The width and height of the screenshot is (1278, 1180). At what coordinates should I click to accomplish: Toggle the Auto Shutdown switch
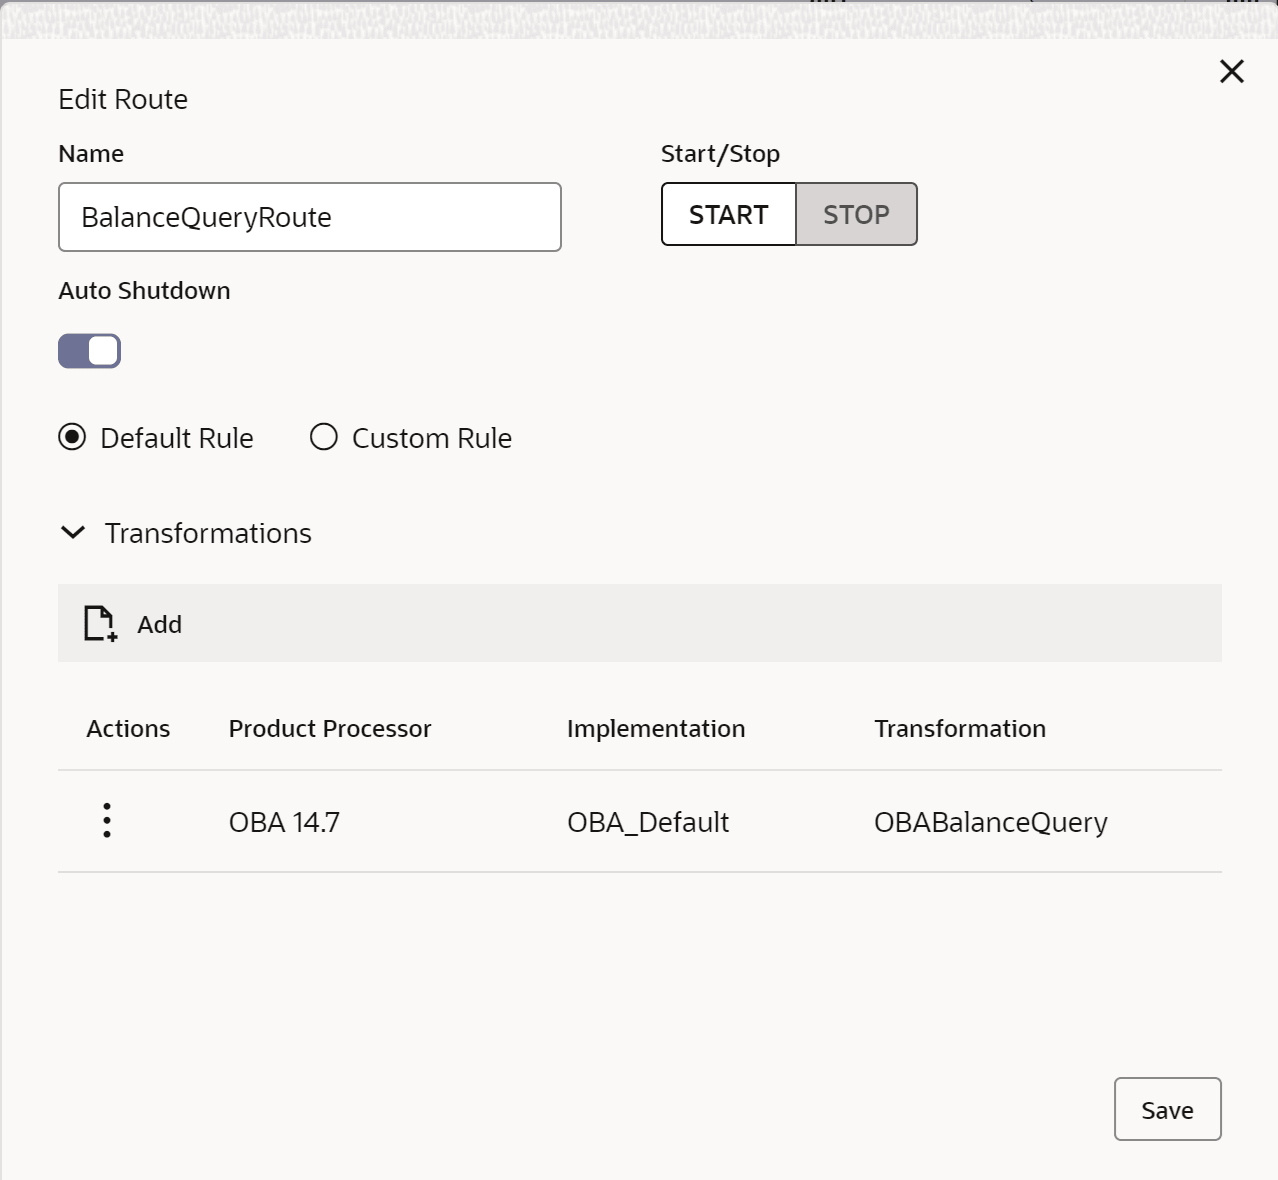tap(90, 351)
